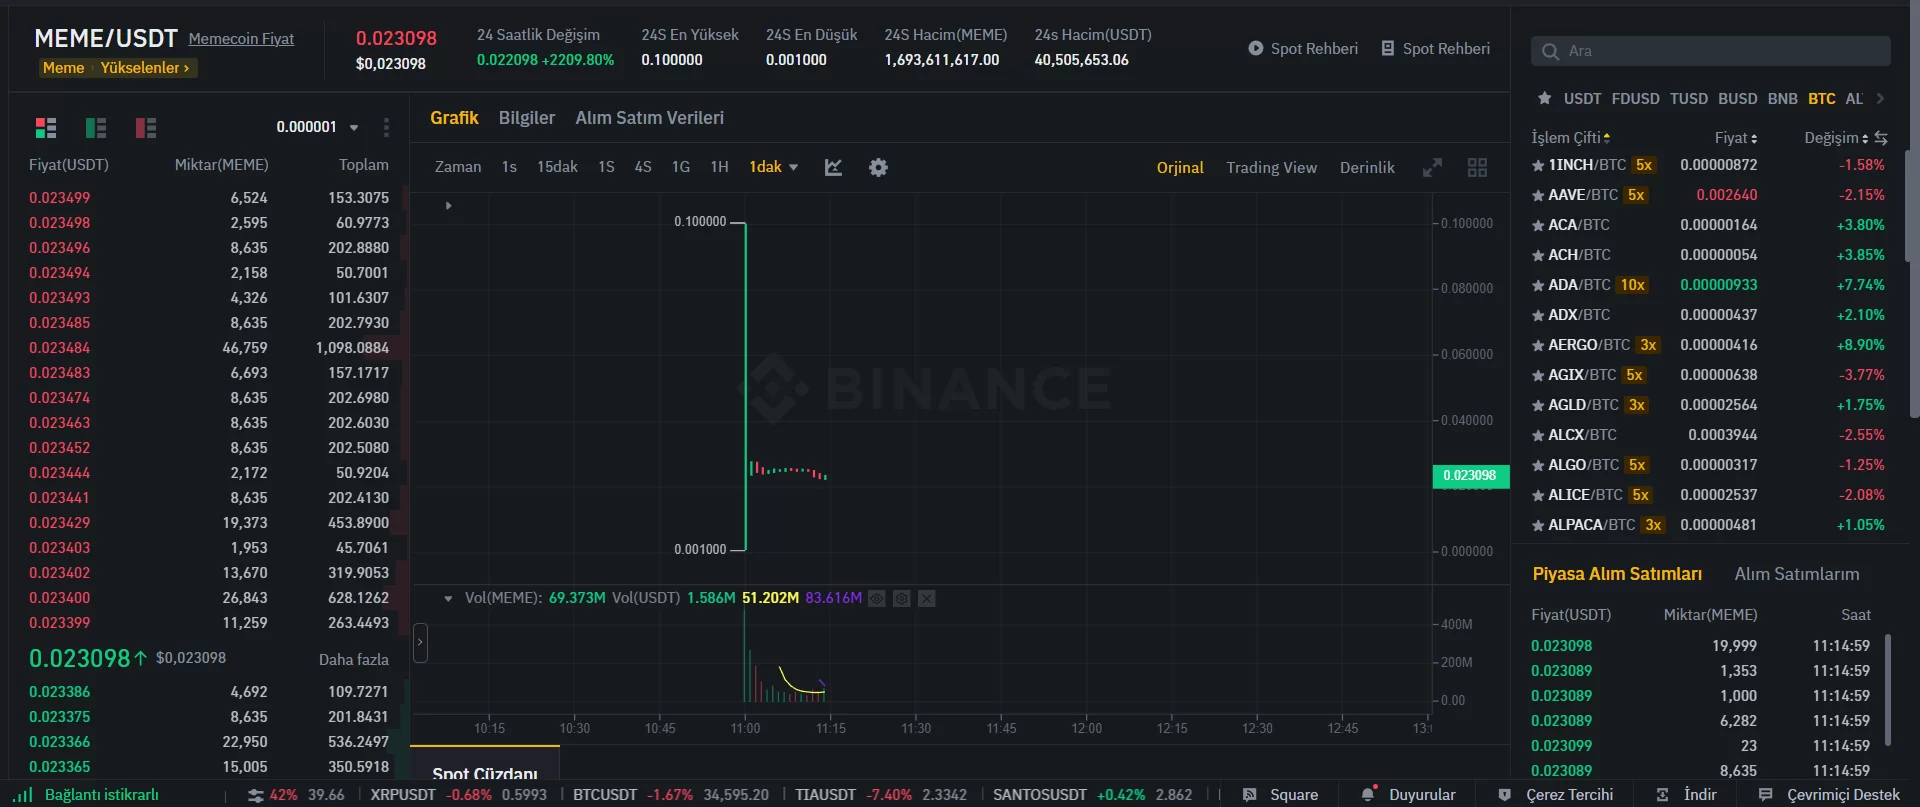Open order book three-dot menu
Viewport: 1920px width, 807px height.
coord(386,127)
